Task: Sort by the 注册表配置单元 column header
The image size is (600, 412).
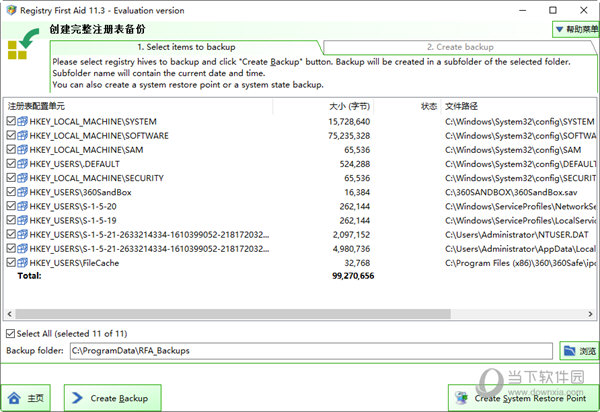Action: pyautogui.click(x=138, y=106)
